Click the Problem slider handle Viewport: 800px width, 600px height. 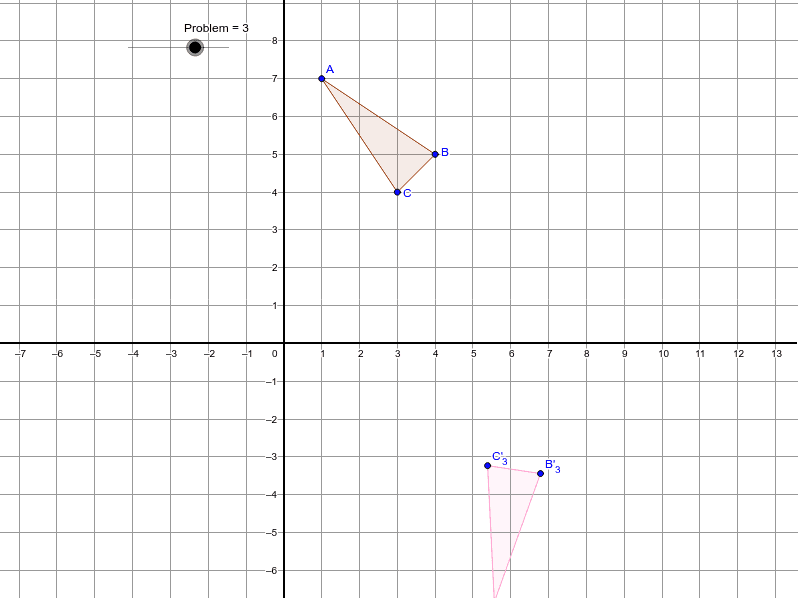pos(195,47)
